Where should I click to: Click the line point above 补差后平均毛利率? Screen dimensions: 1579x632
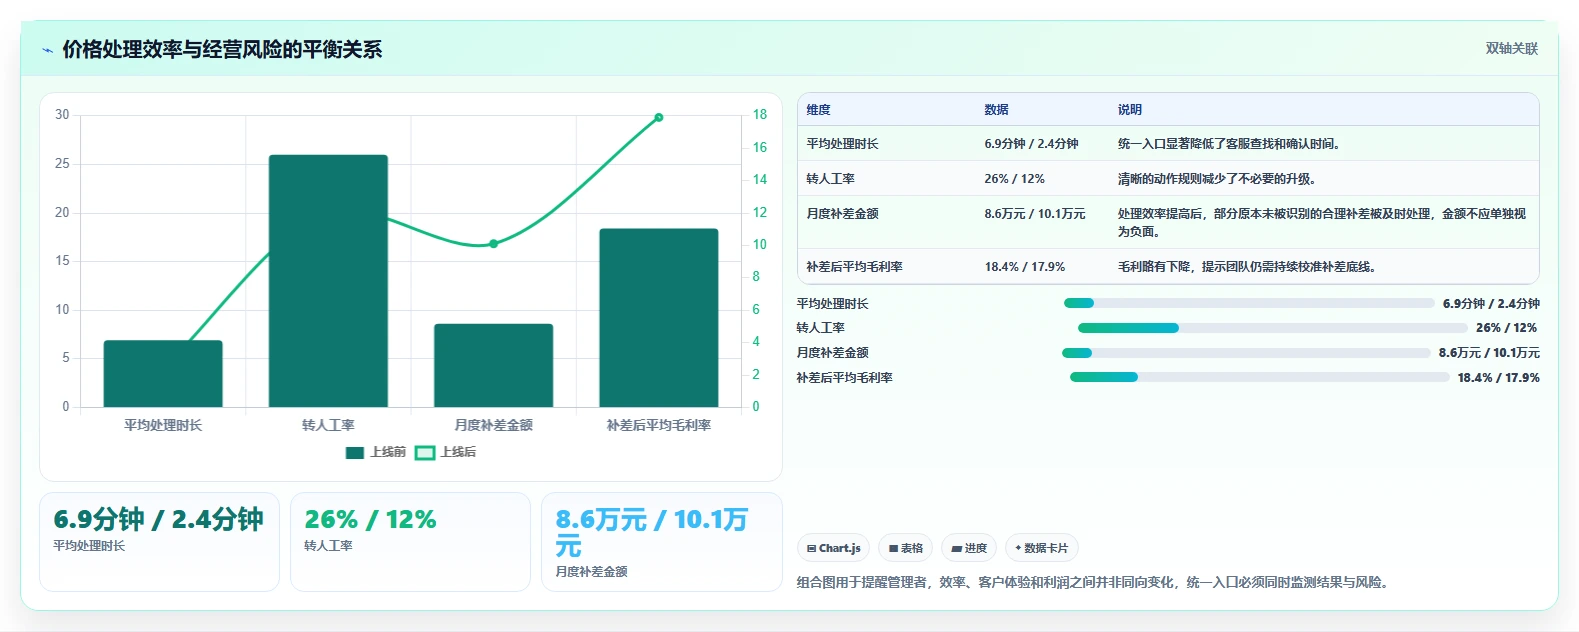pyautogui.click(x=659, y=118)
